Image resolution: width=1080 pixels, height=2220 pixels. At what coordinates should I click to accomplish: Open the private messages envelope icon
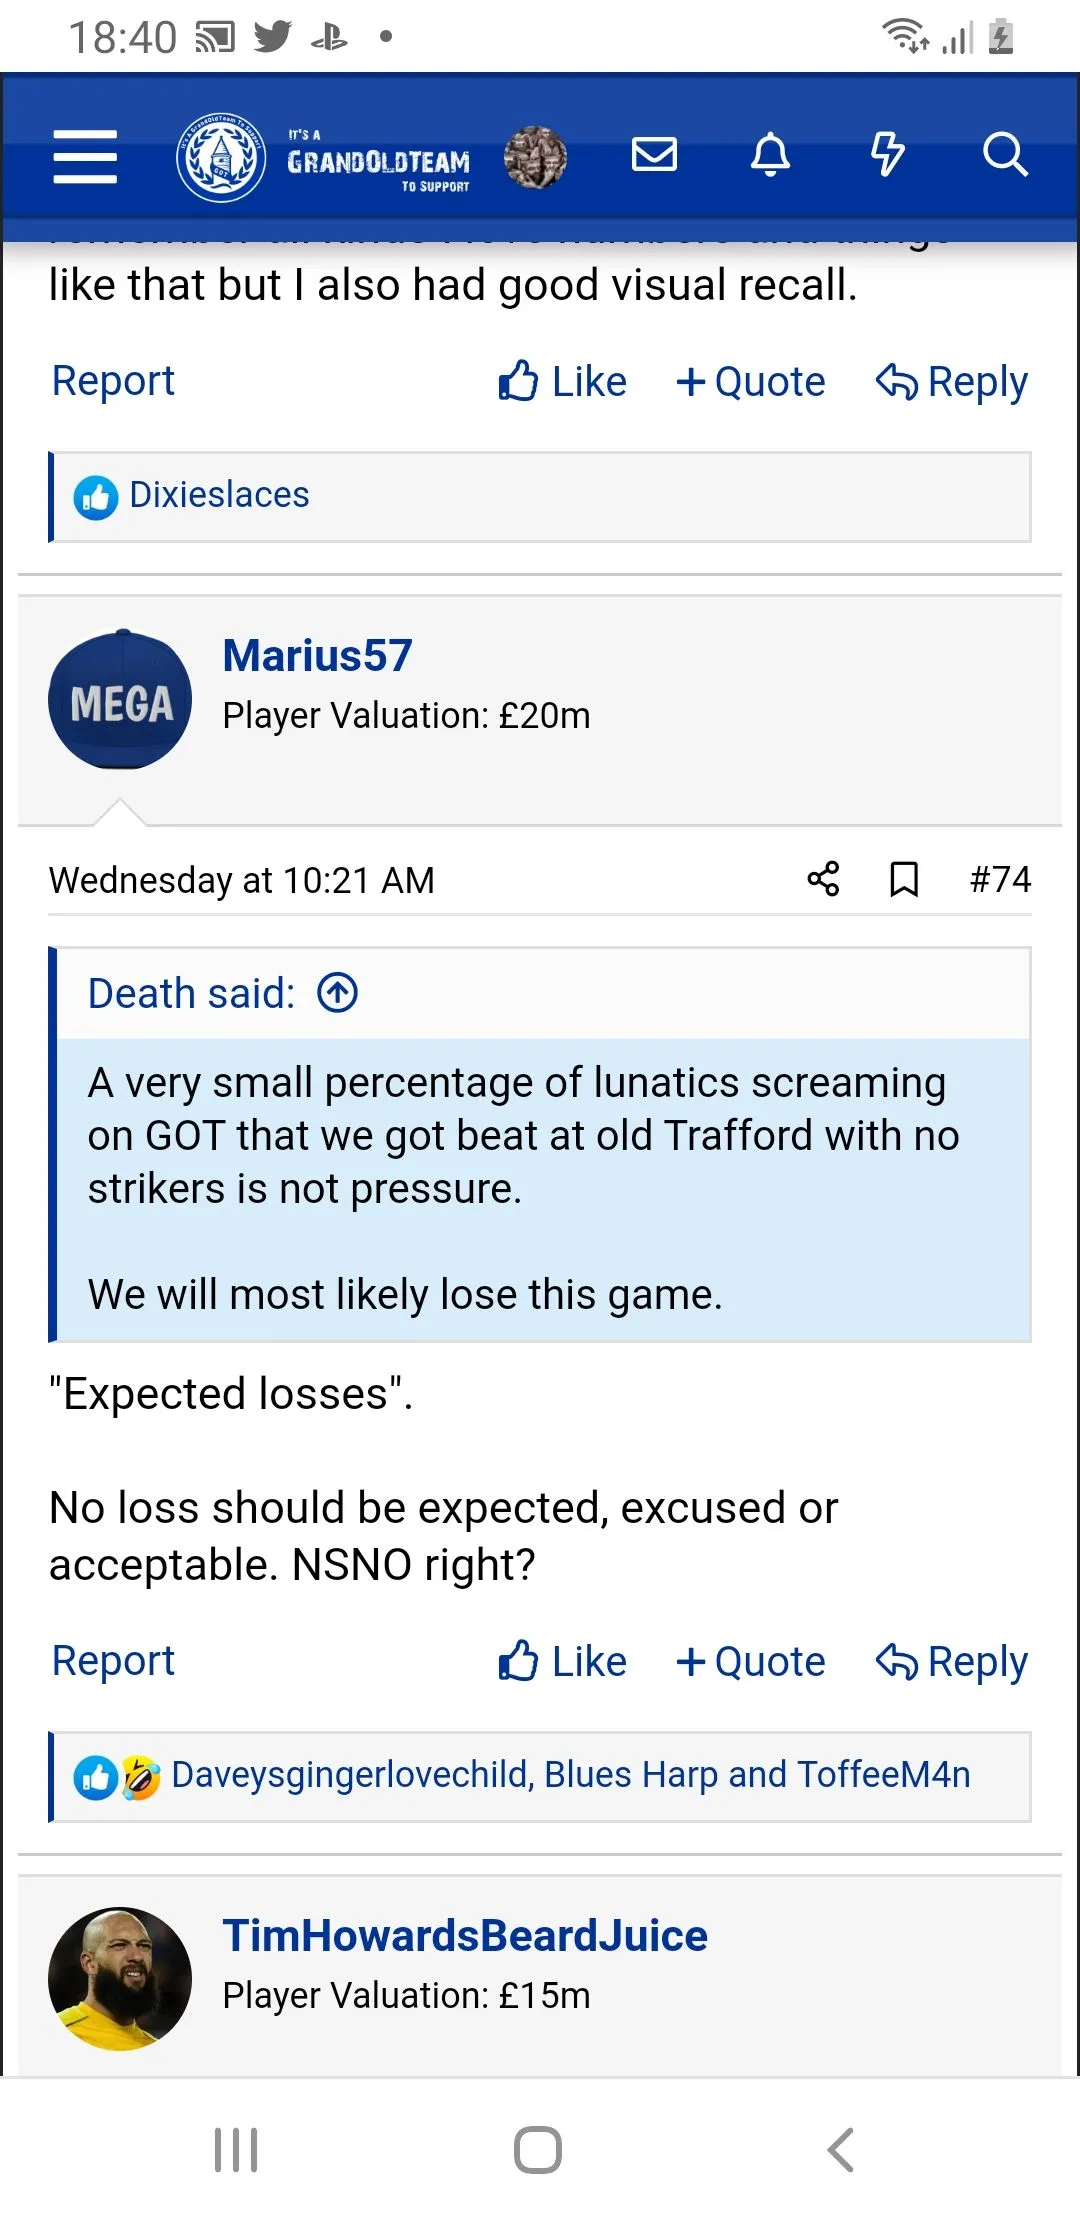click(x=655, y=155)
